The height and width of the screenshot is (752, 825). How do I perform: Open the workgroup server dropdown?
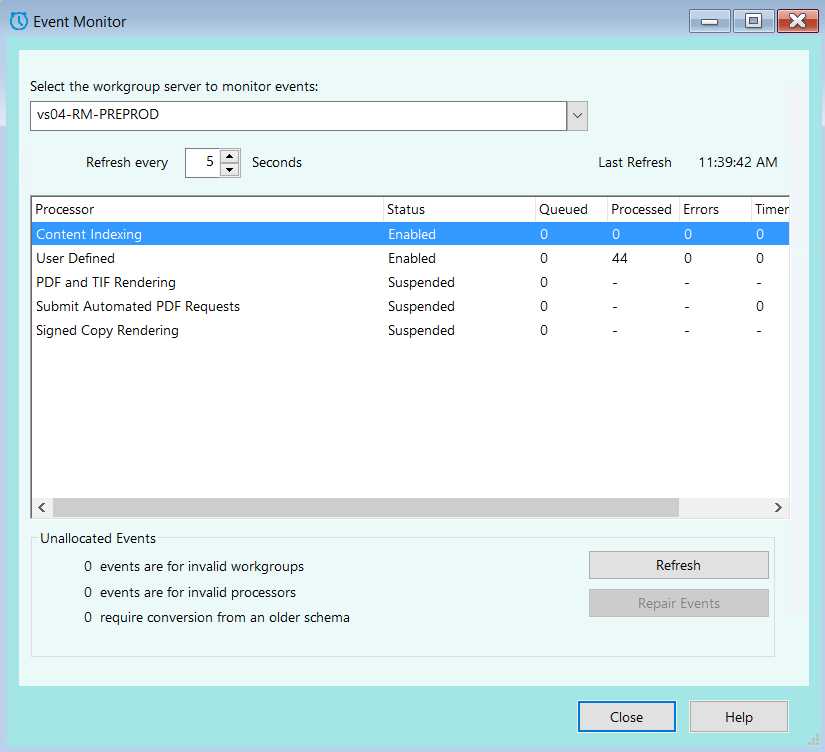(577, 116)
